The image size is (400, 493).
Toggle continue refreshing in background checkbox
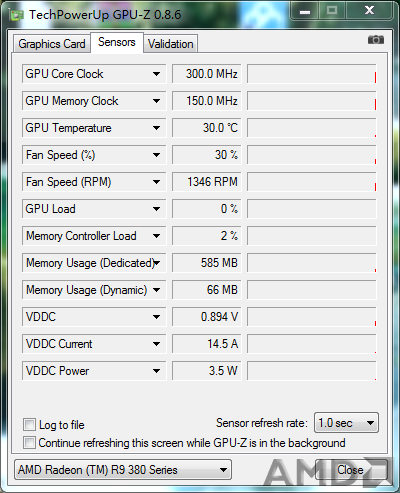pos(29,443)
